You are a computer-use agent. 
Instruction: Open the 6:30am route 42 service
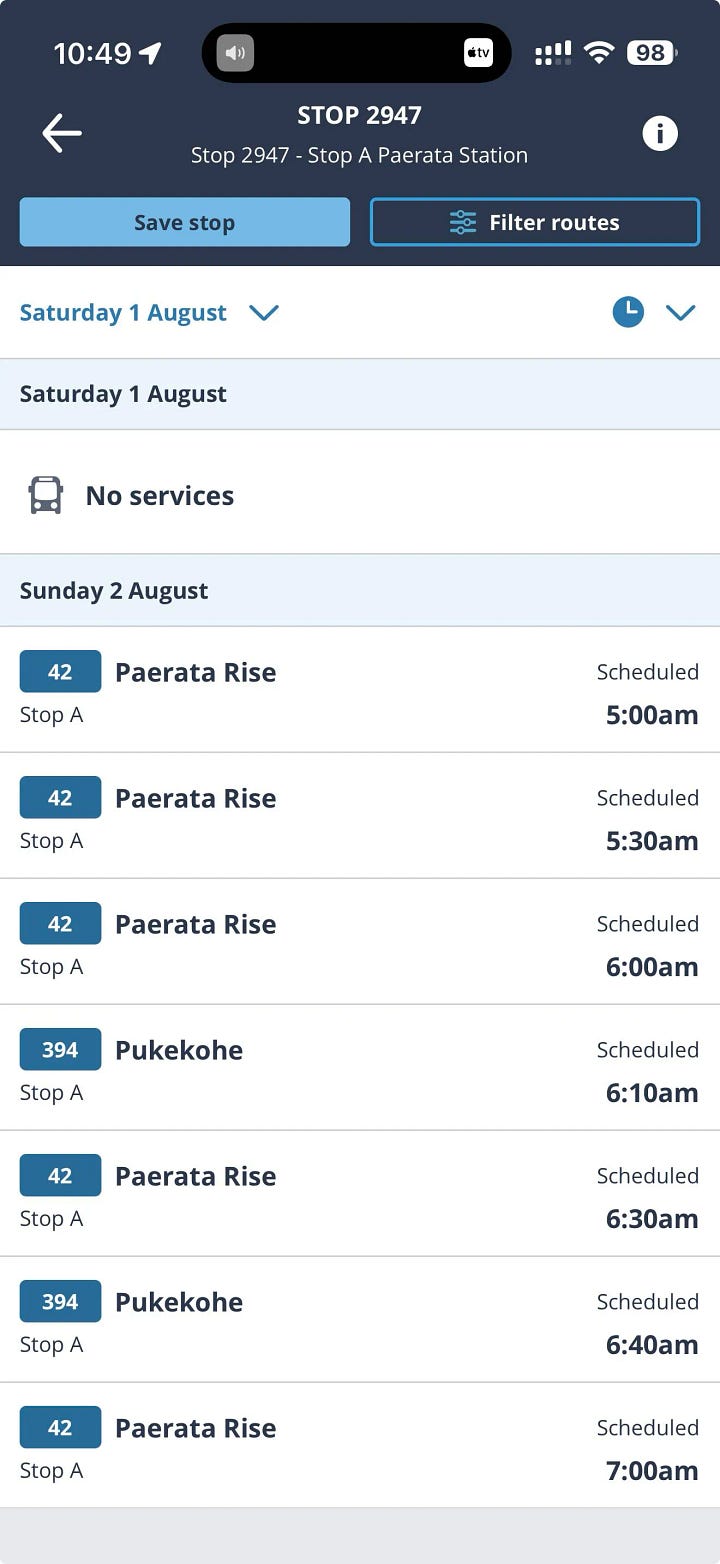click(360, 1194)
